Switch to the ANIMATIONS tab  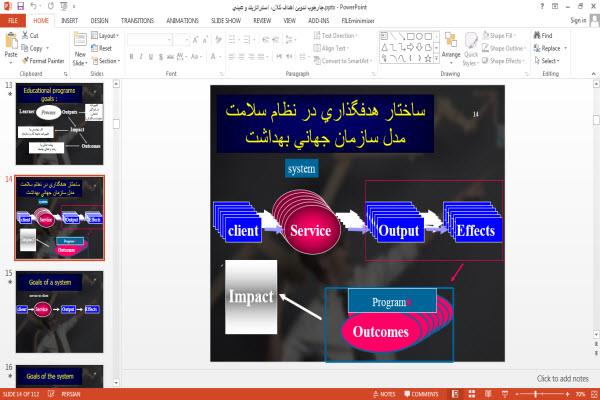point(183,21)
